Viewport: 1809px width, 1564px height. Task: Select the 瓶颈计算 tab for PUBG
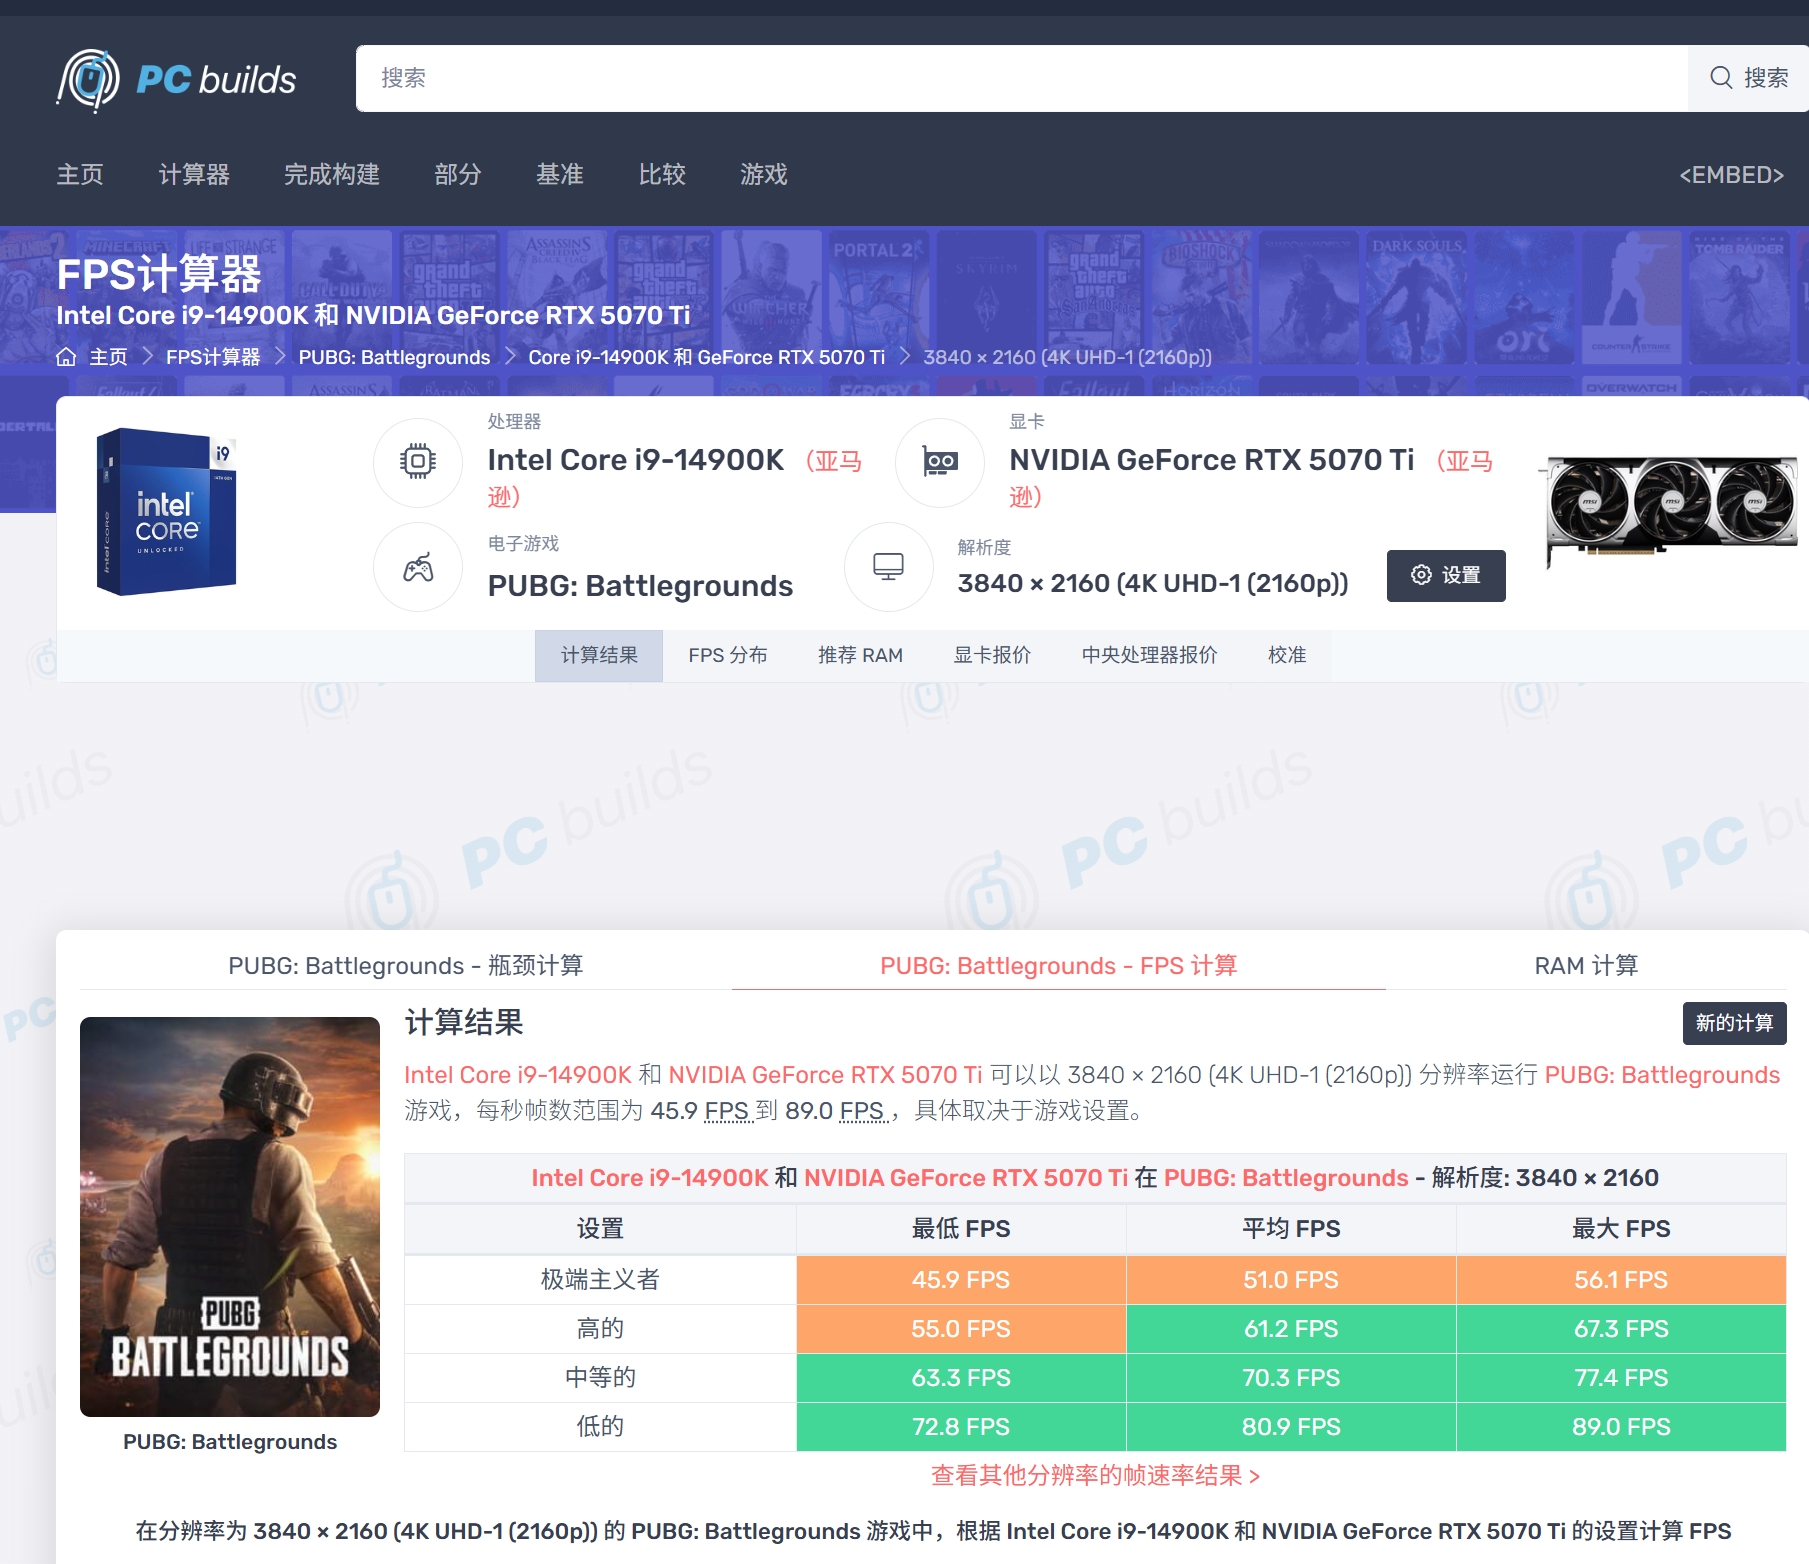(405, 965)
